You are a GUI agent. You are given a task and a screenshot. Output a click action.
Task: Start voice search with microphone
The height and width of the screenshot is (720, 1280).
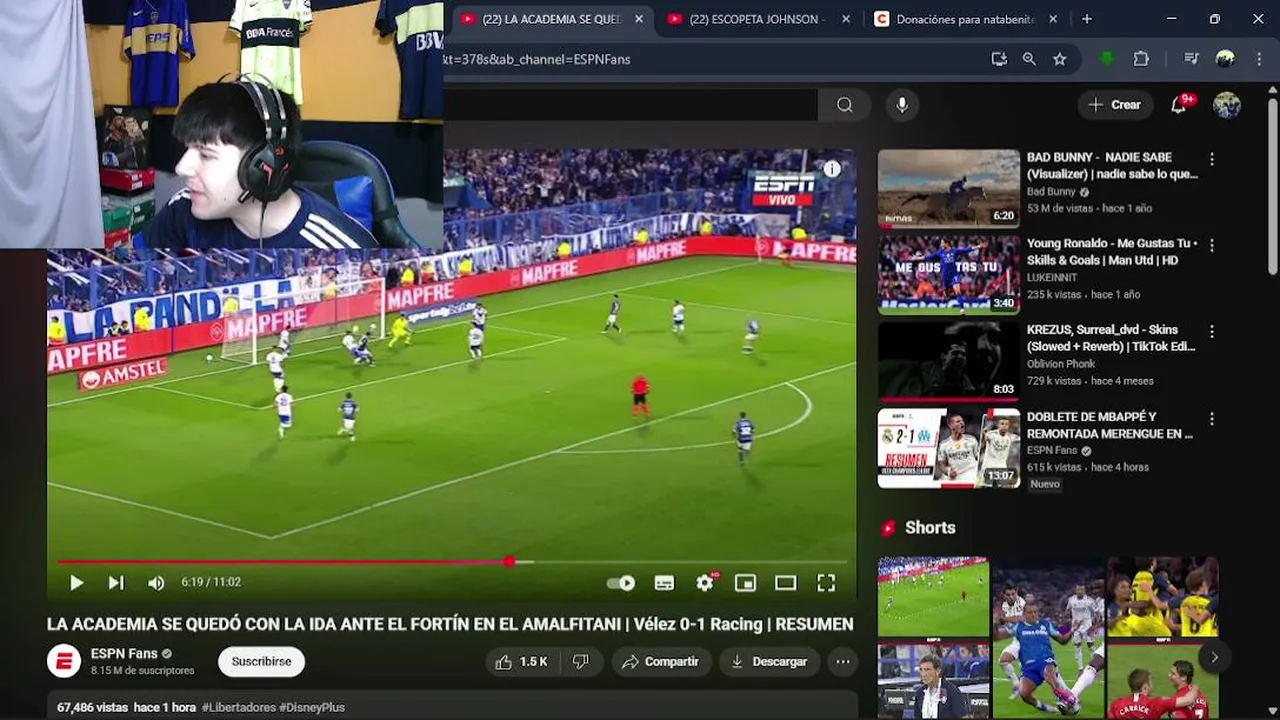click(902, 105)
